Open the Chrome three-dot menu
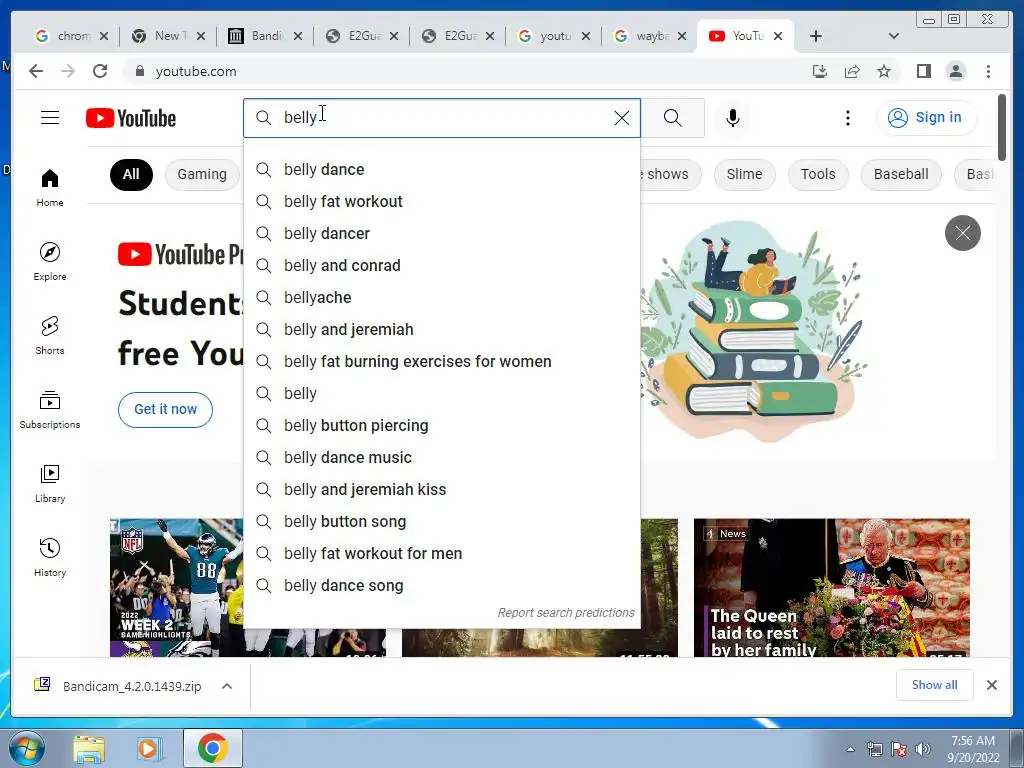Image resolution: width=1024 pixels, height=768 pixels. coord(988,71)
